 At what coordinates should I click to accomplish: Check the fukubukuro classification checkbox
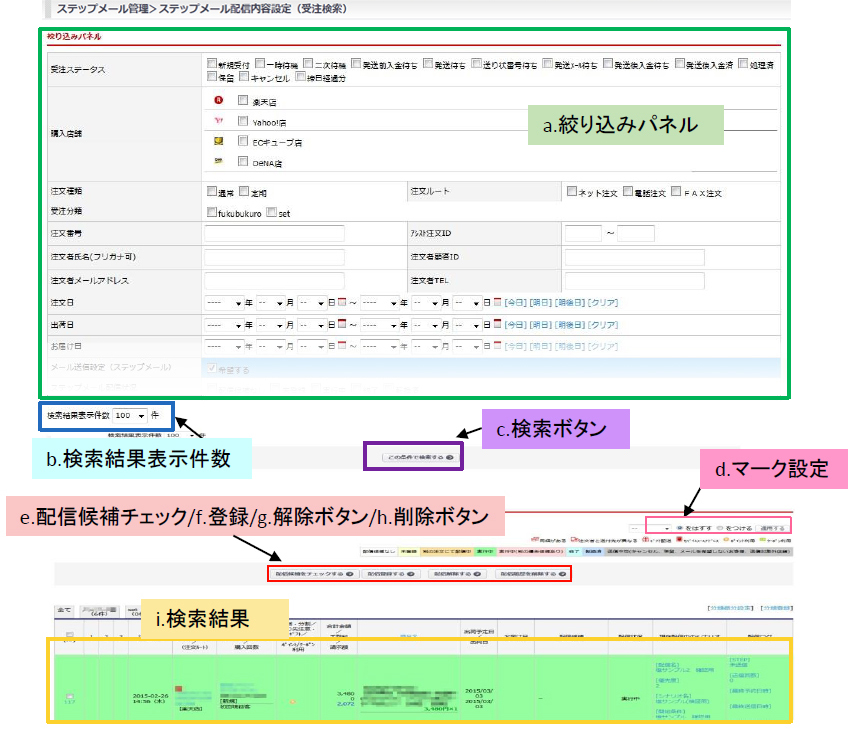click(x=212, y=212)
